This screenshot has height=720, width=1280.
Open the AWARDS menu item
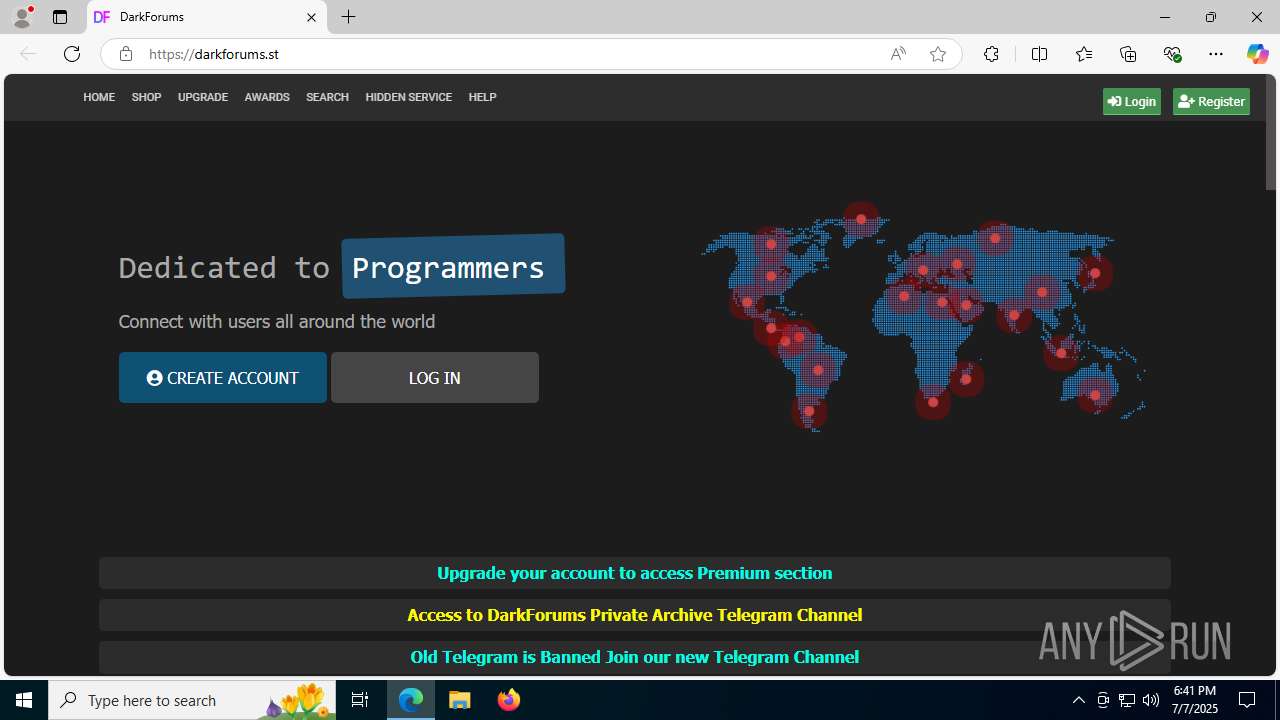267,97
